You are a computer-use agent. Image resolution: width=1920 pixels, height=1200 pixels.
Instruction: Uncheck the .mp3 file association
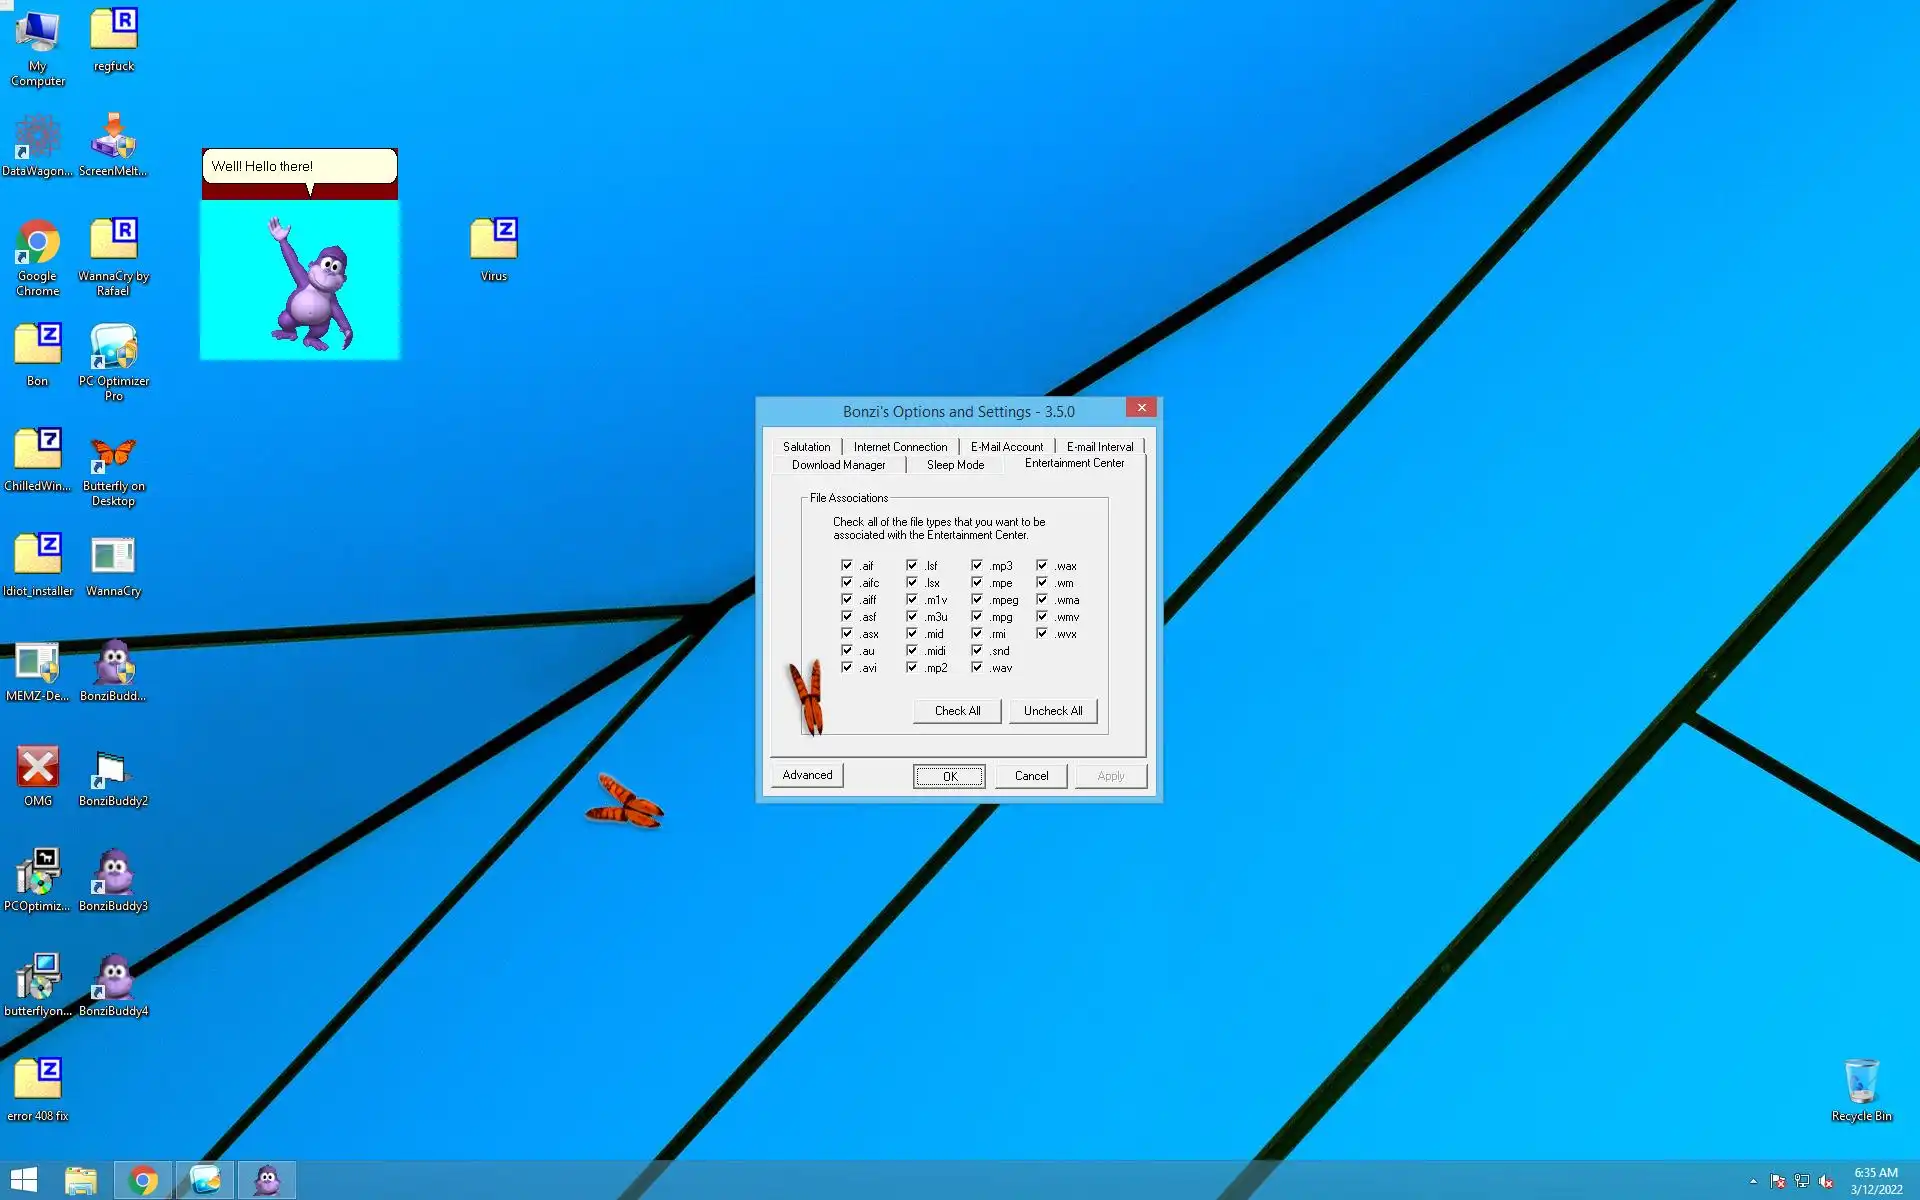(x=977, y=566)
